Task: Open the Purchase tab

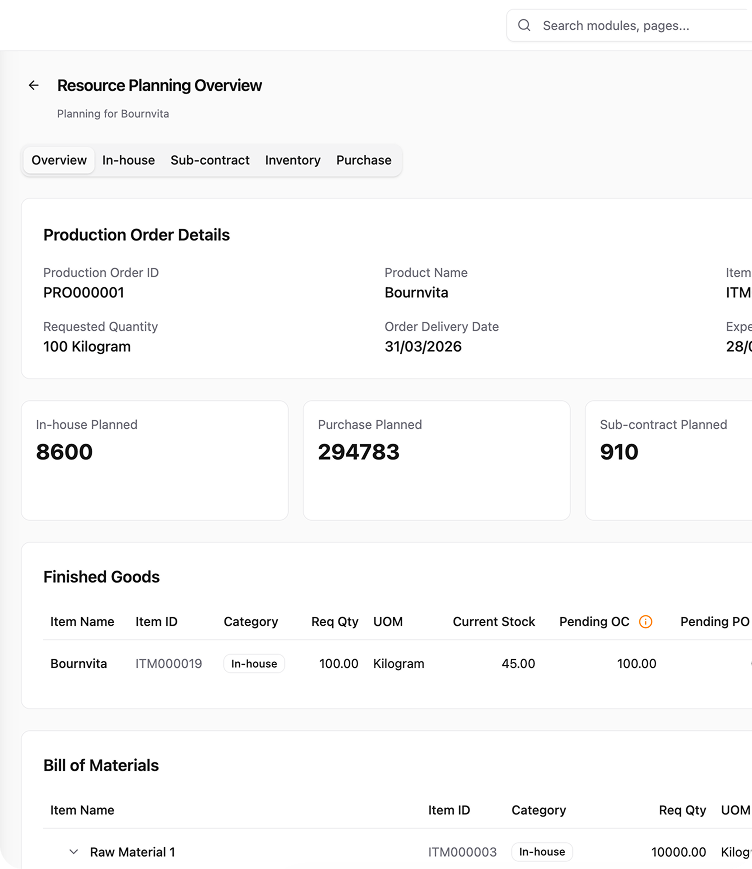Action: 364,160
